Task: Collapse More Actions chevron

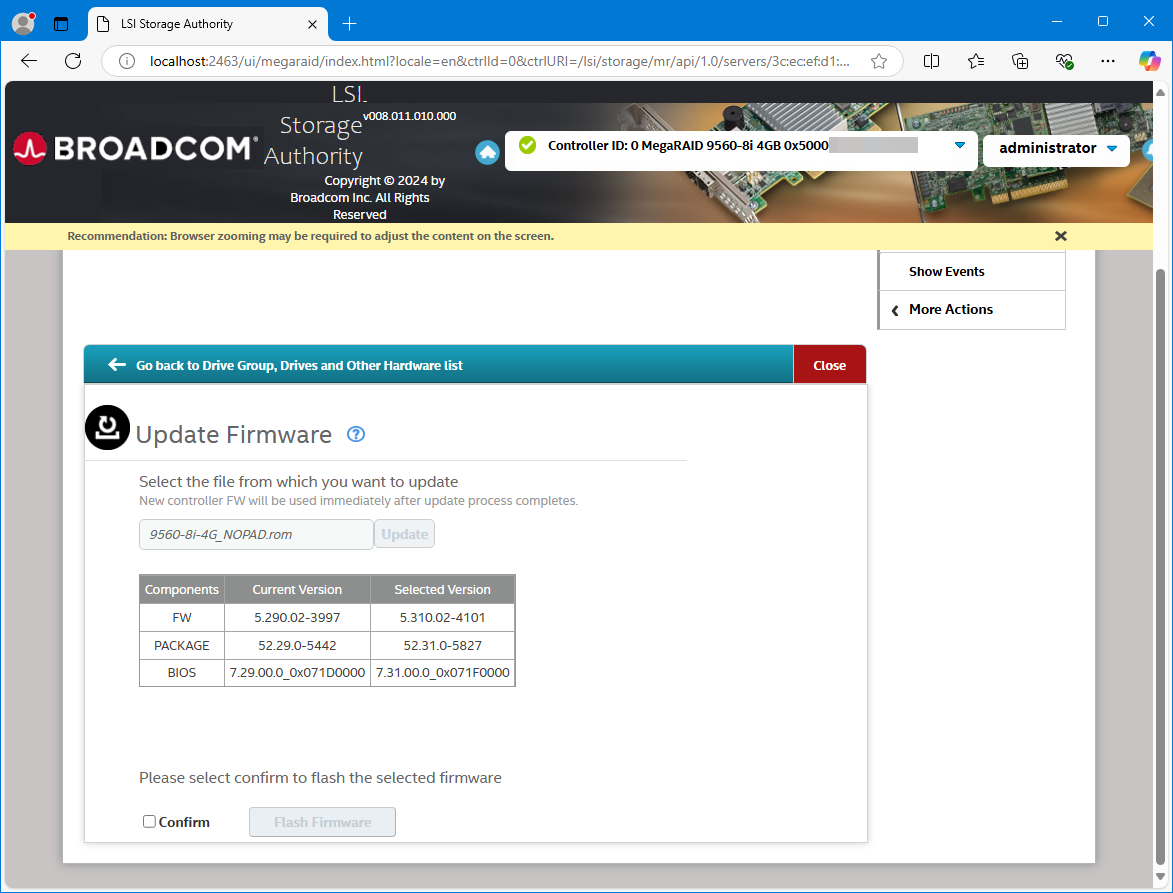Action: pos(895,310)
